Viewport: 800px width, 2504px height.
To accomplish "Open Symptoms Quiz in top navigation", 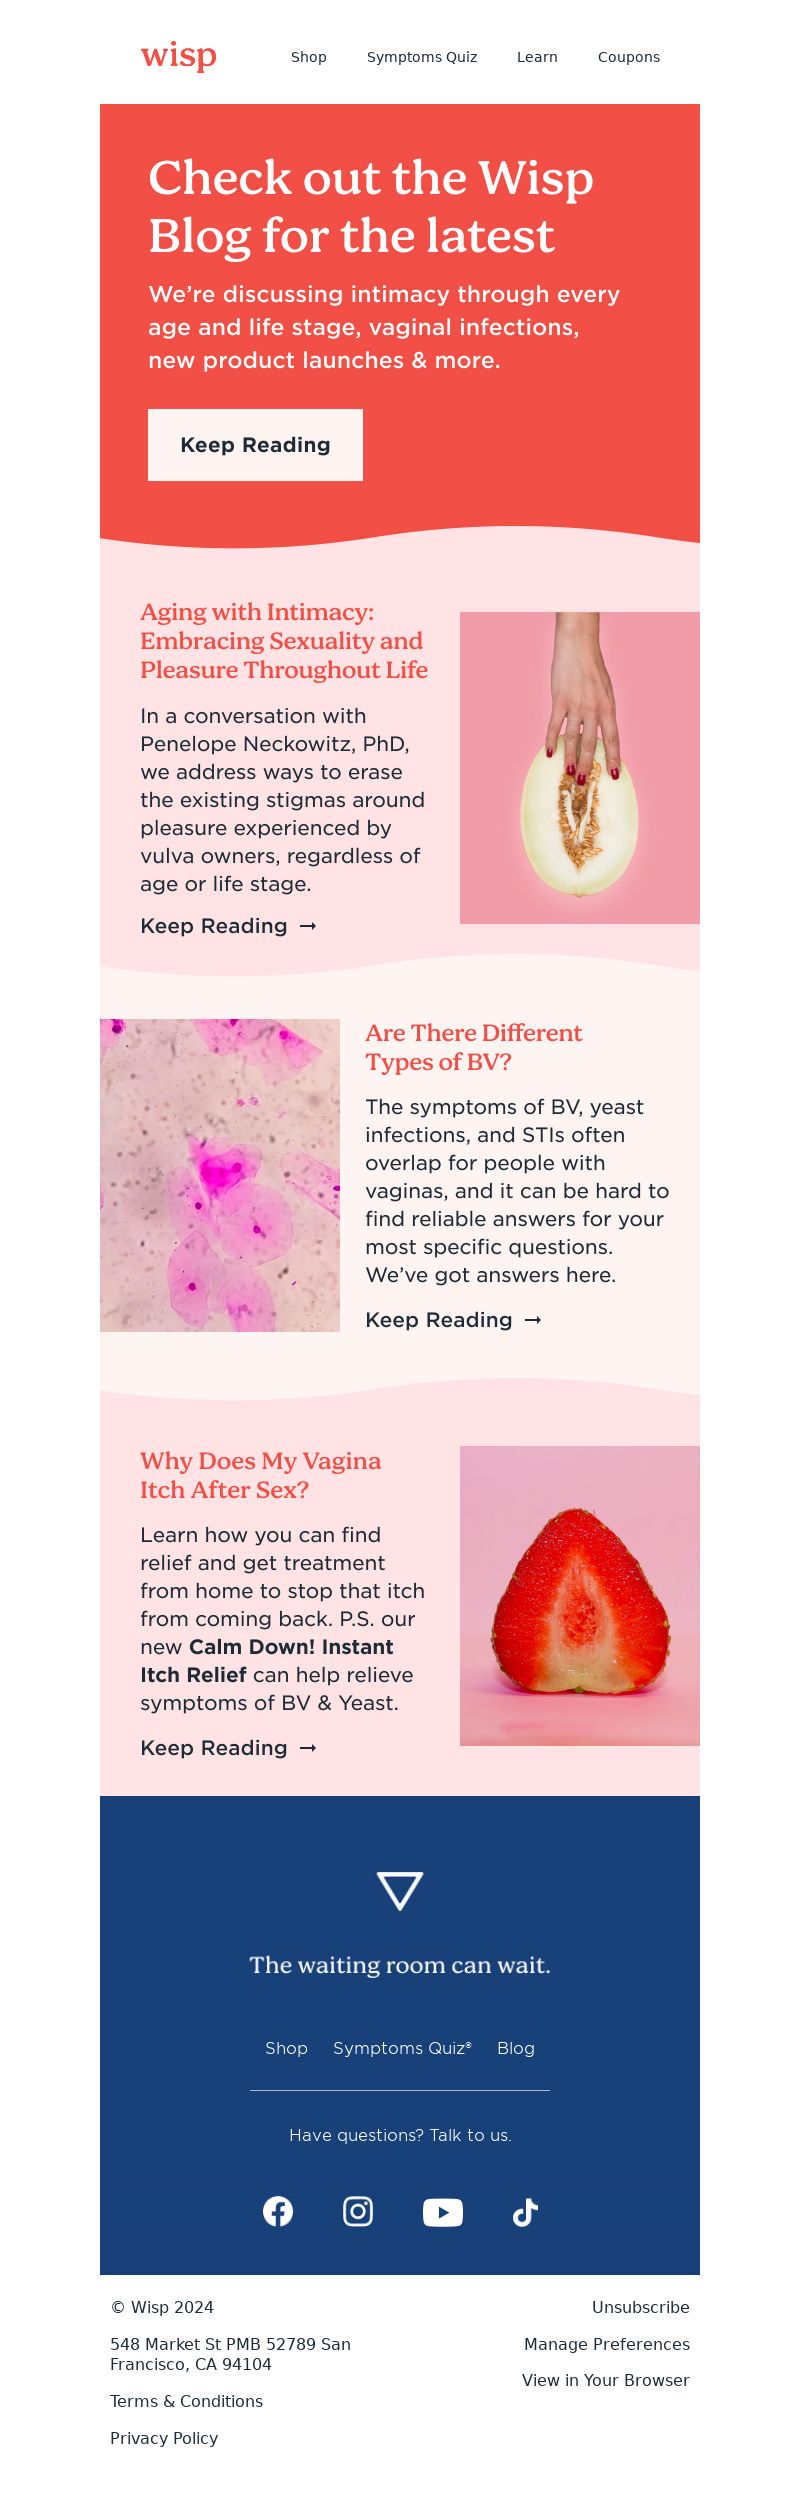I will 422,57.
